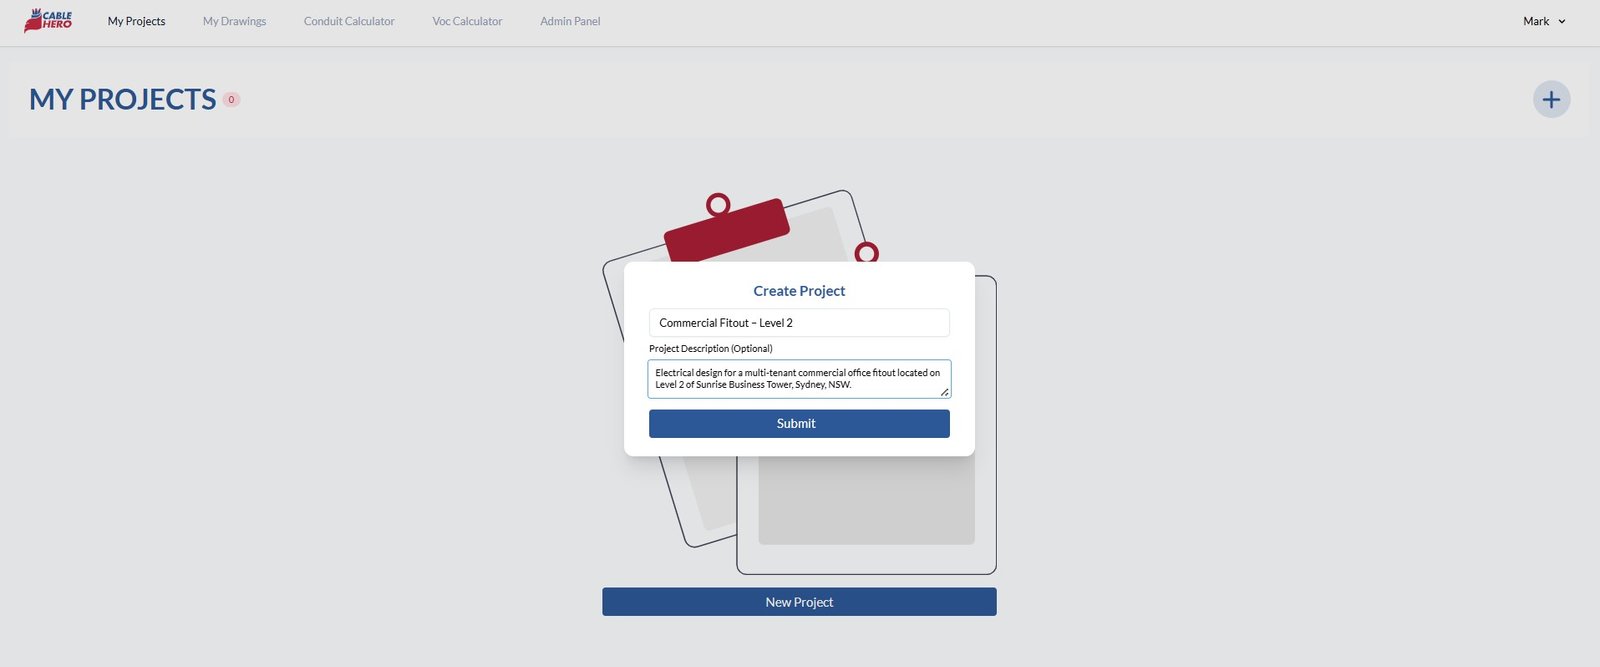Open the Voc Calculator
The image size is (1600, 667).
(x=467, y=21)
